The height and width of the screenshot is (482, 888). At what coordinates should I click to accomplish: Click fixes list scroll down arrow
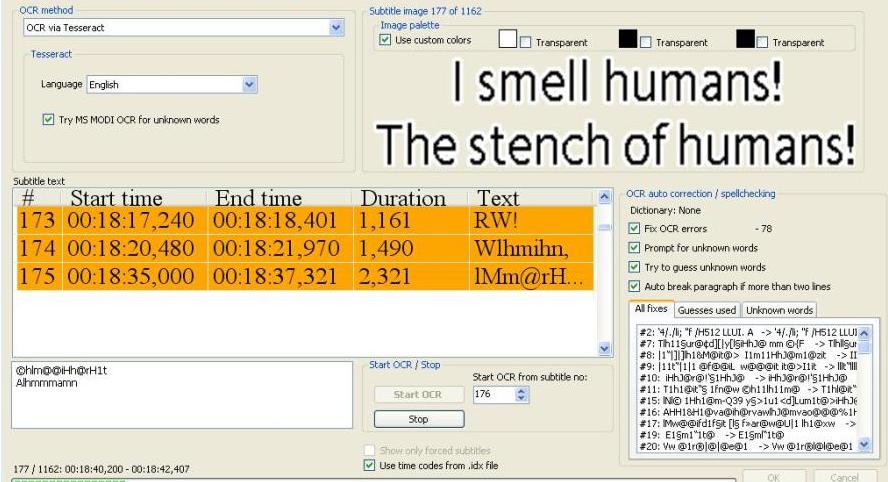865,445
